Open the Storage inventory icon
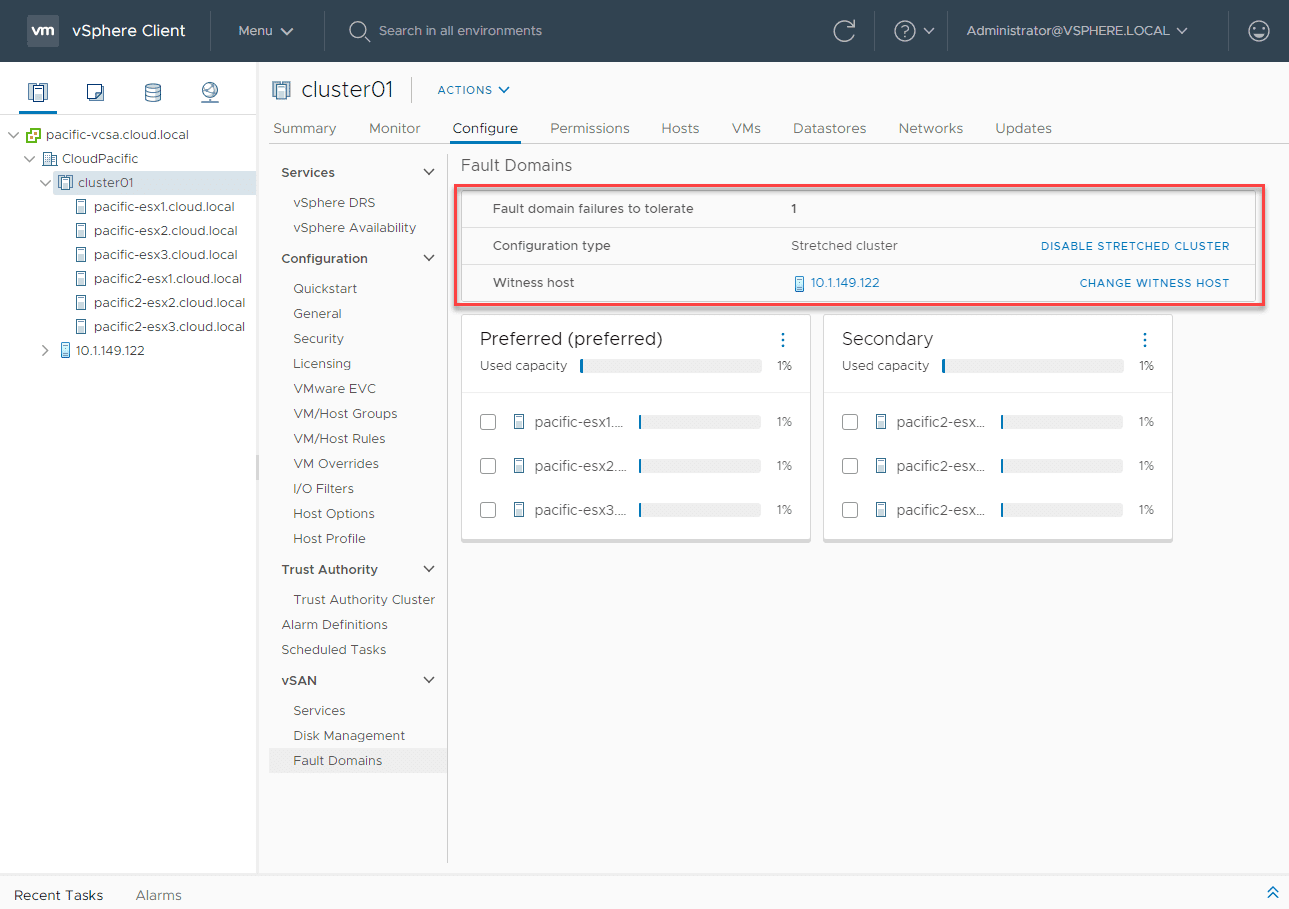Image resolution: width=1289 pixels, height=909 pixels. [x=152, y=91]
